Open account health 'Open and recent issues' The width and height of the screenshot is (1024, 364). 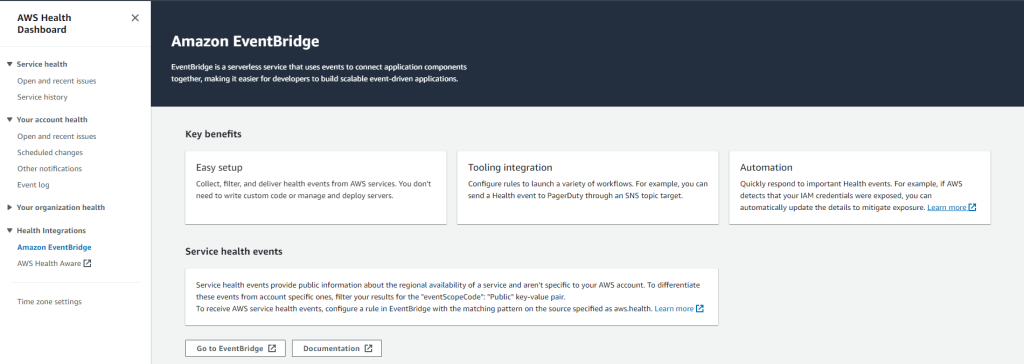coord(57,137)
